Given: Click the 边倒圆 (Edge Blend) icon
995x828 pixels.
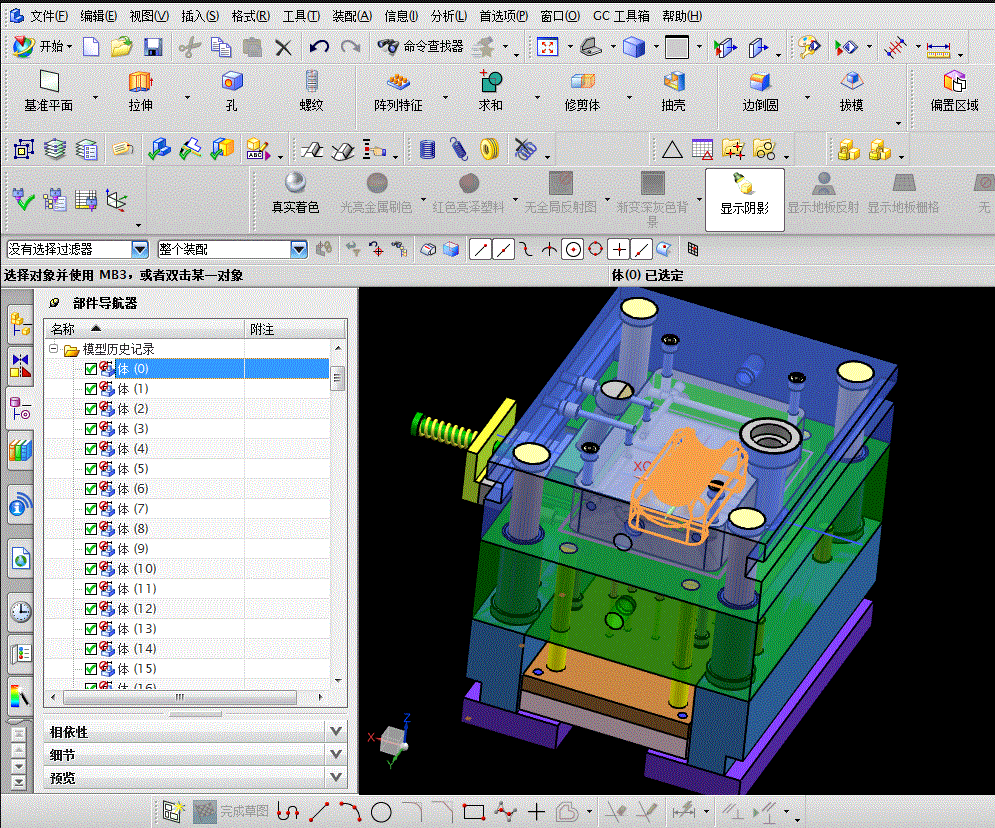Looking at the screenshot, I should point(760,83).
